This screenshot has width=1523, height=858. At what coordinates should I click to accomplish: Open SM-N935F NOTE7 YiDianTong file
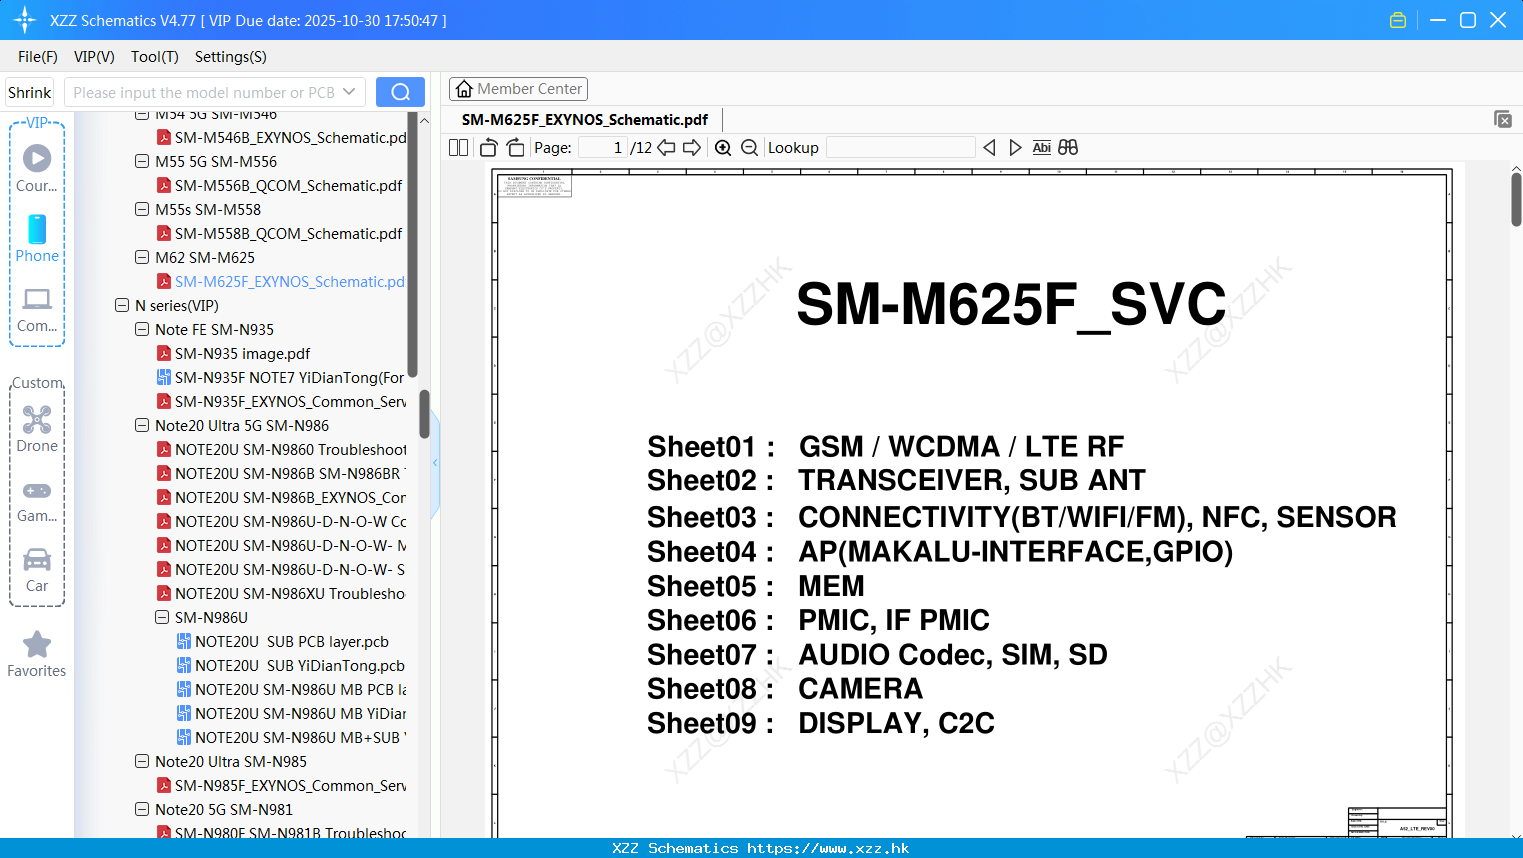[281, 377]
